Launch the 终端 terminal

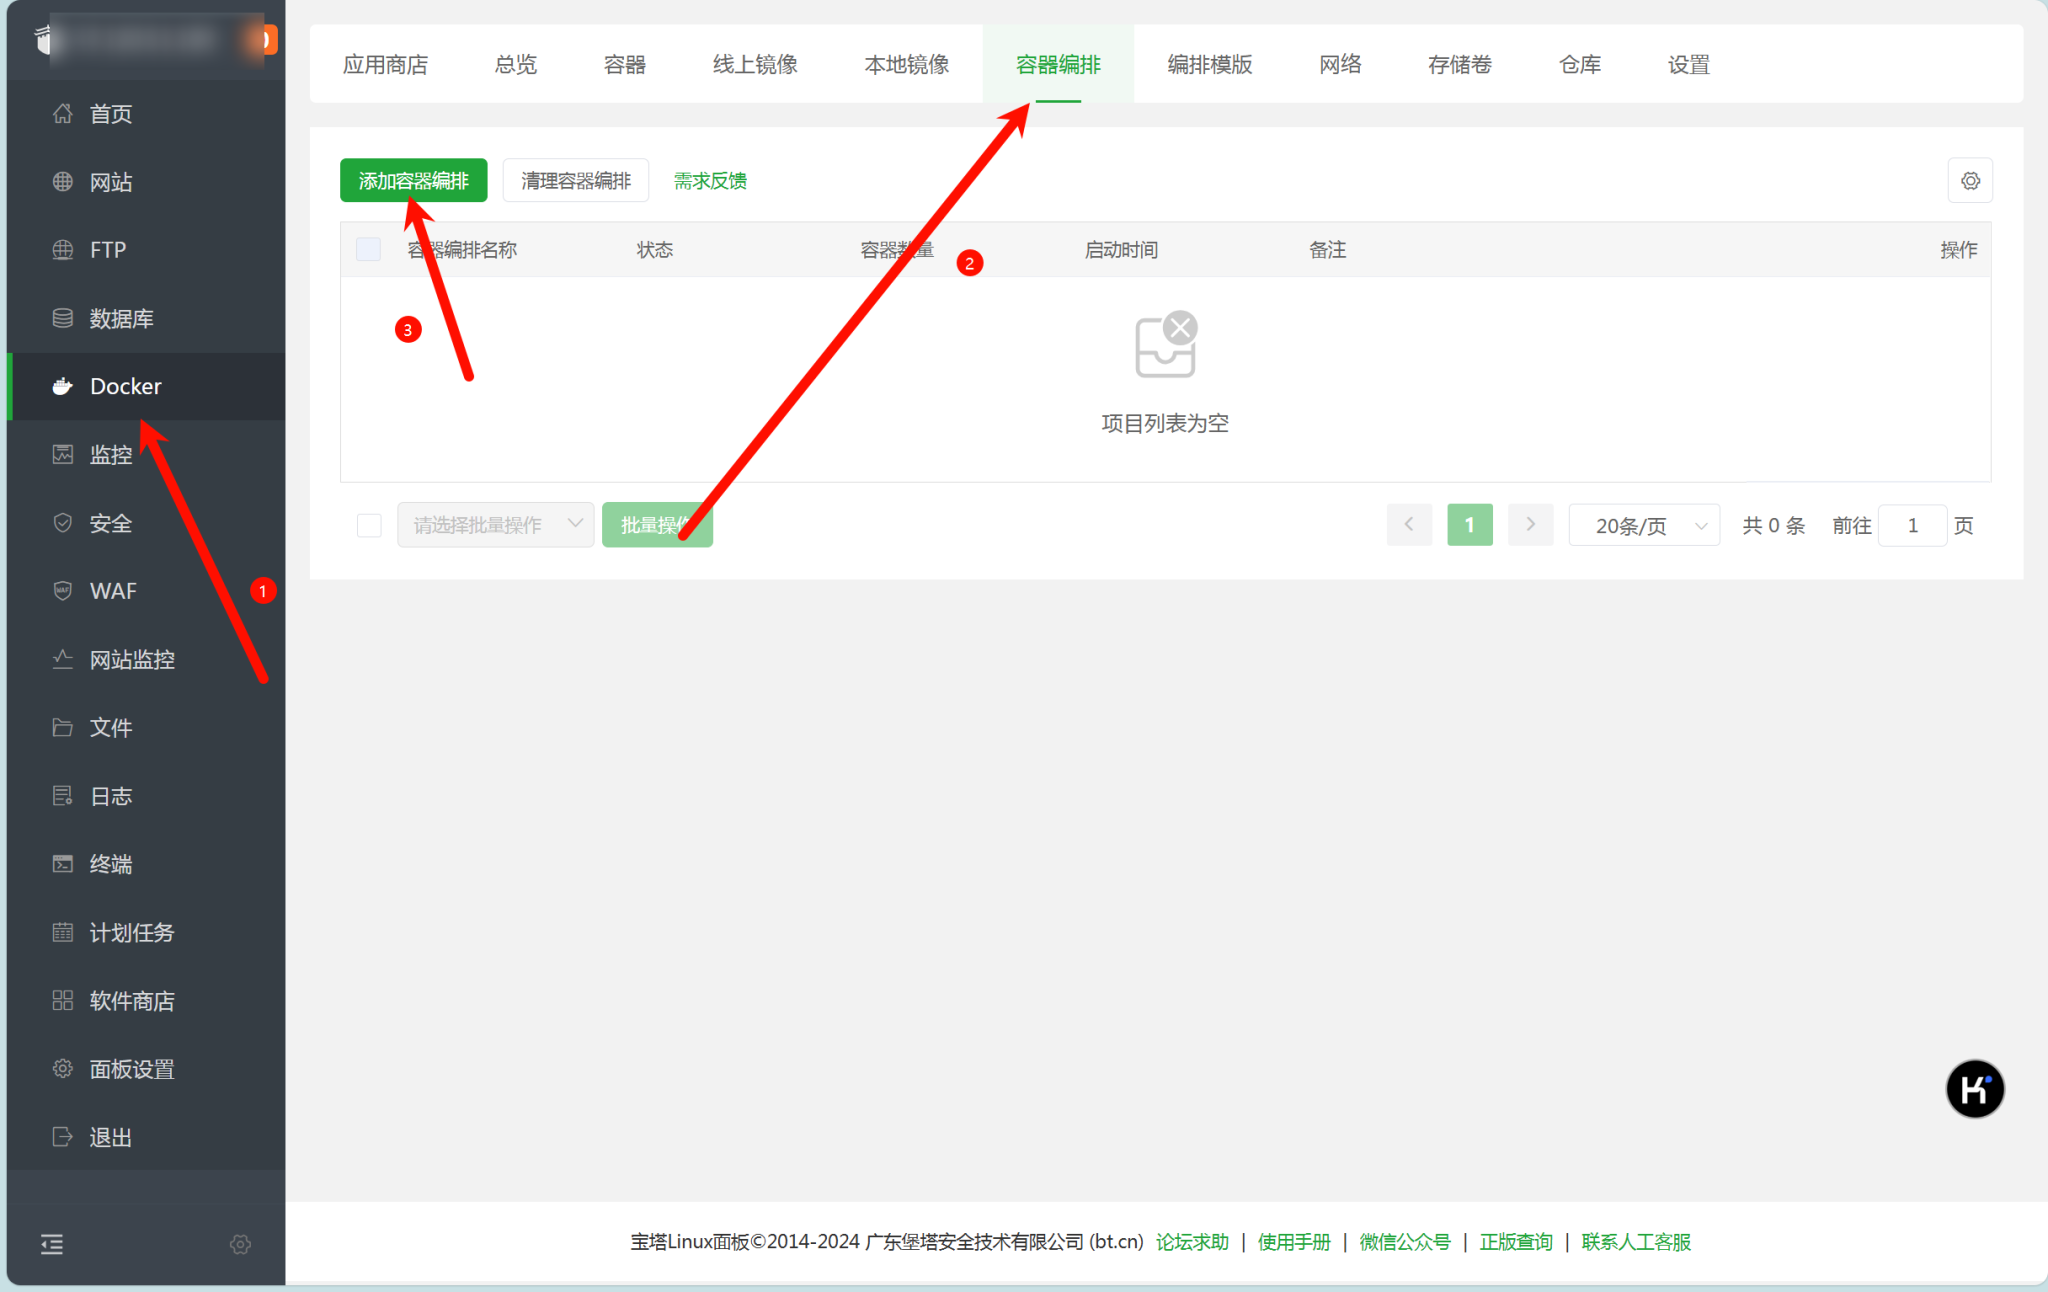(110, 863)
